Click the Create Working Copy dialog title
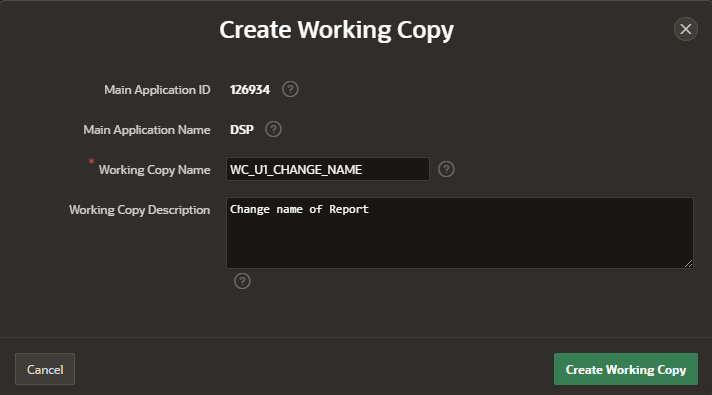This screenshot has width=712, height=395. (336, 30)
